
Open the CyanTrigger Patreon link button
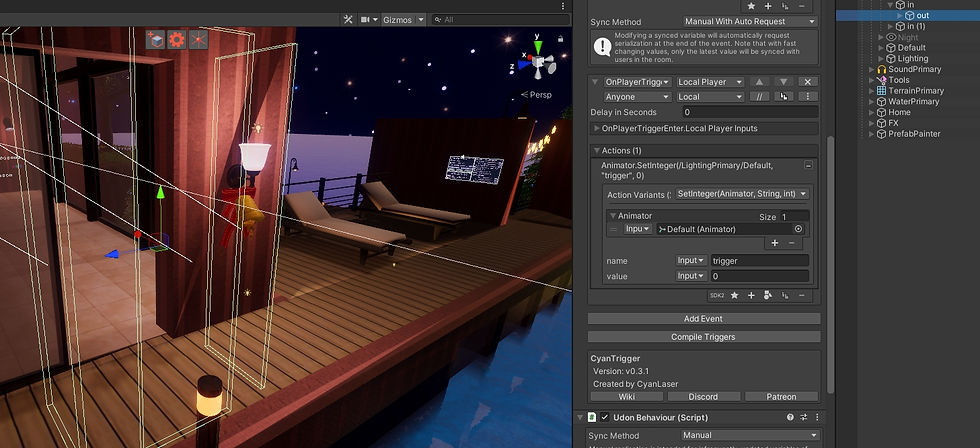pyautogui.click(x=781, y=397)
